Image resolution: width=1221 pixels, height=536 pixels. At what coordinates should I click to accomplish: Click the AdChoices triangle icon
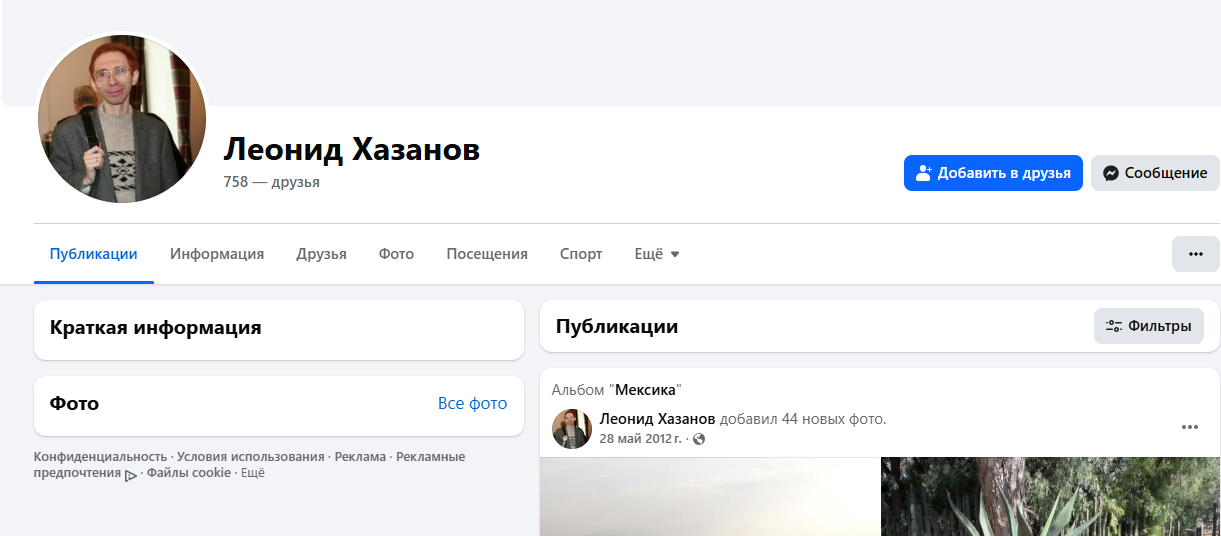[131, 475]
